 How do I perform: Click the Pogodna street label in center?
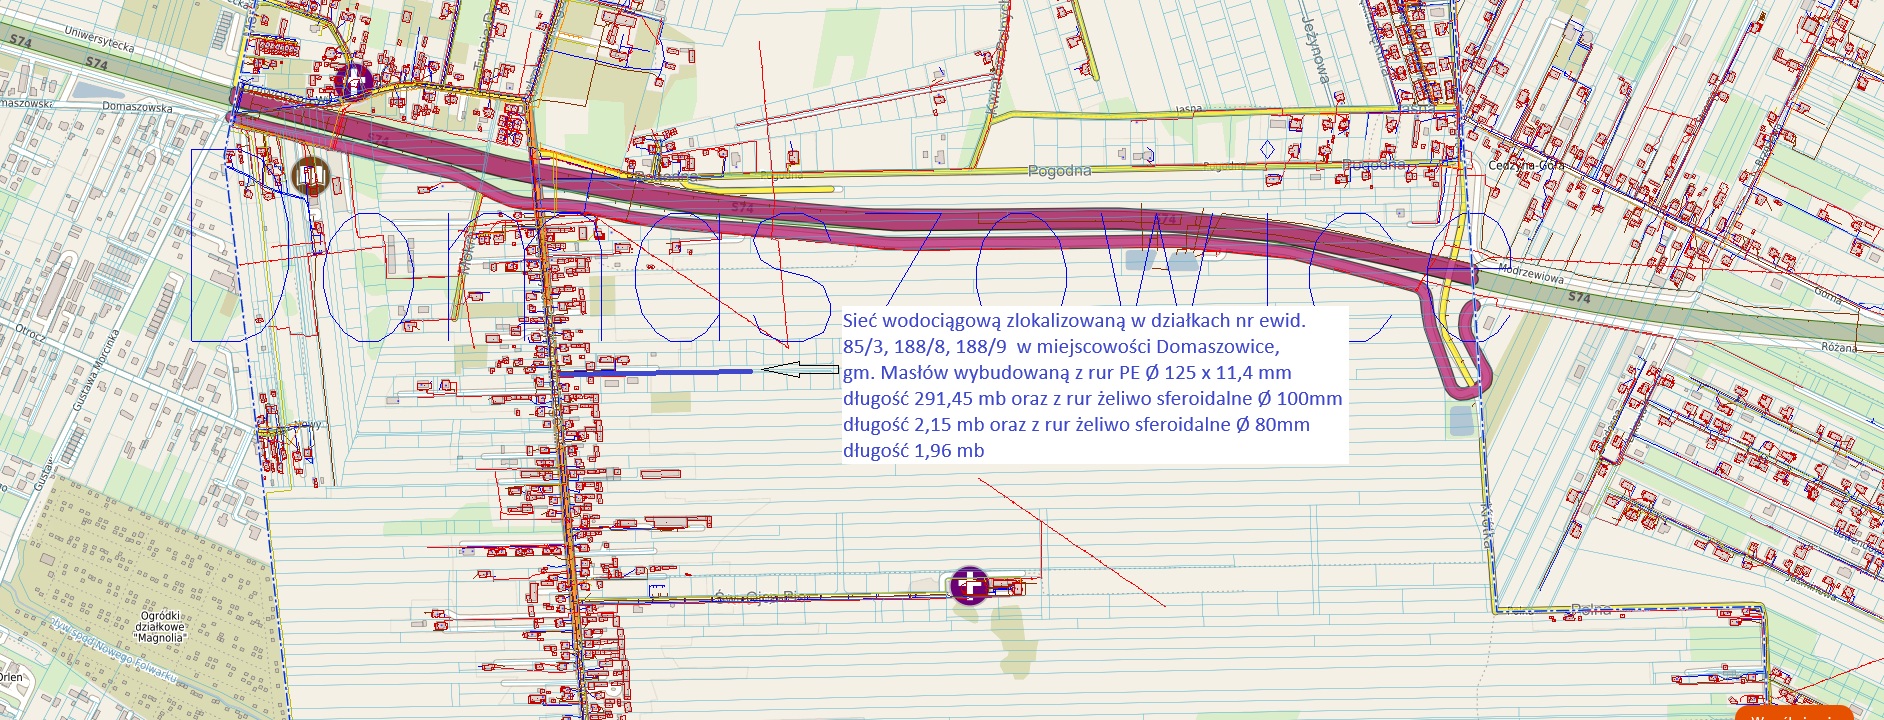(x=1059, y=171)
